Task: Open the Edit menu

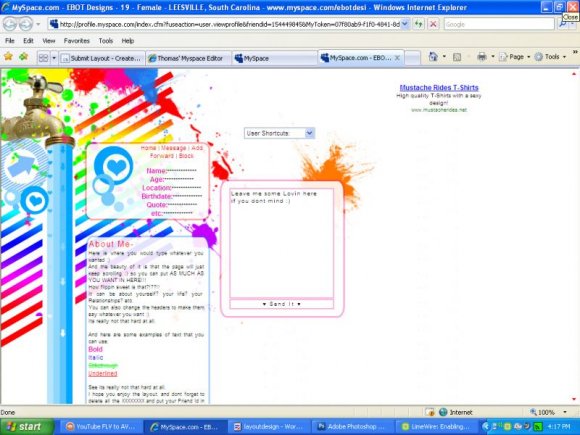Action: (28, 41)
